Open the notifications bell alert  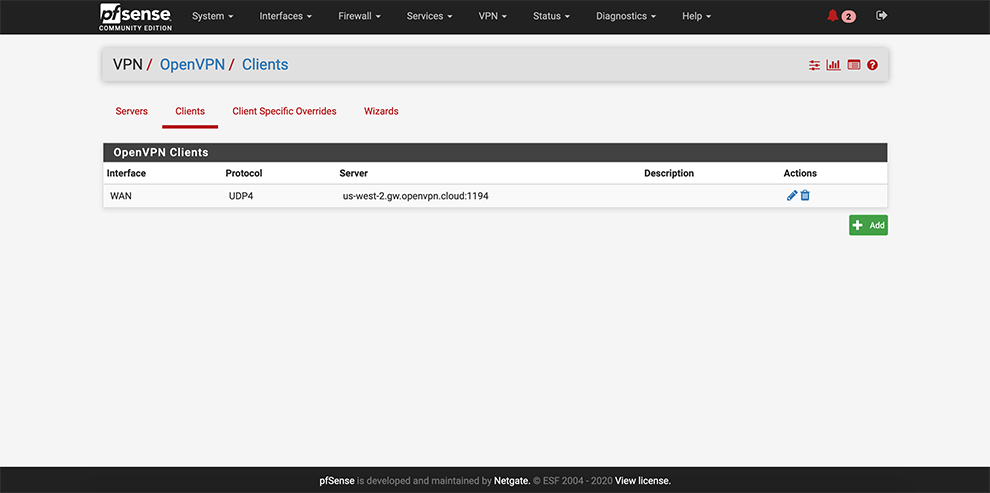point(833,16)
